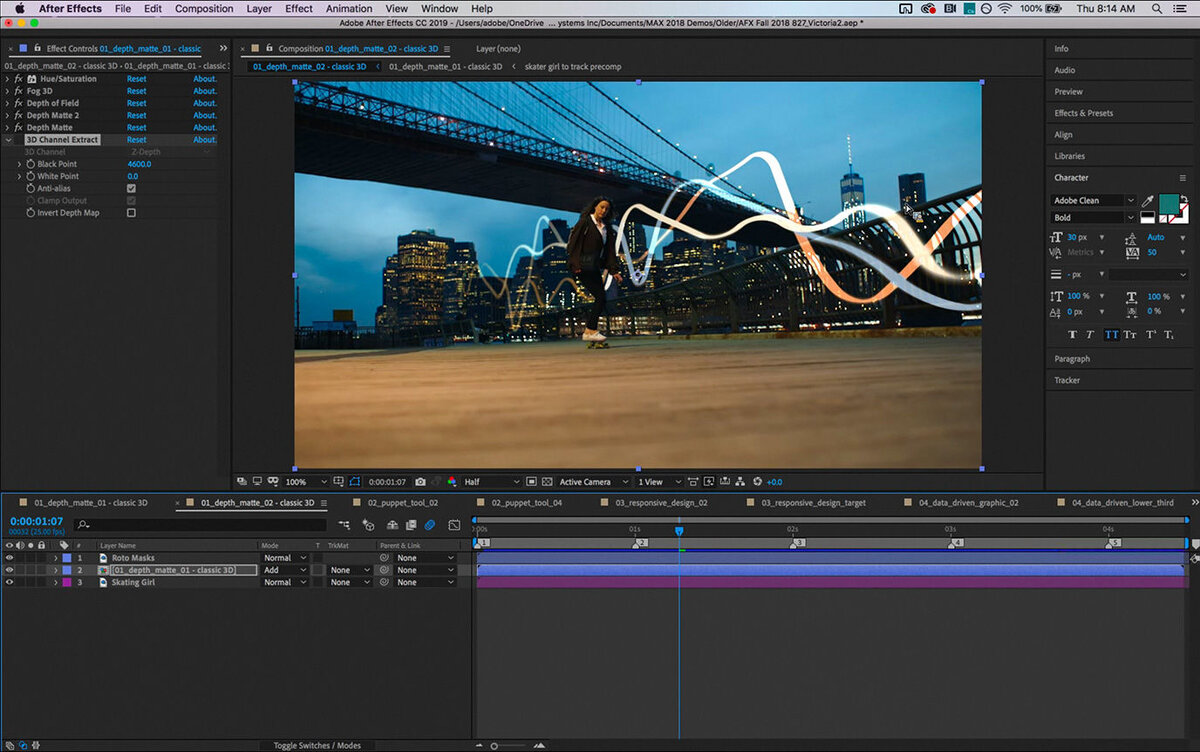Click the teal fill color swatch
Image resolution: width=1200 pixels, height=752 pixels.
tap(1168, 202)
